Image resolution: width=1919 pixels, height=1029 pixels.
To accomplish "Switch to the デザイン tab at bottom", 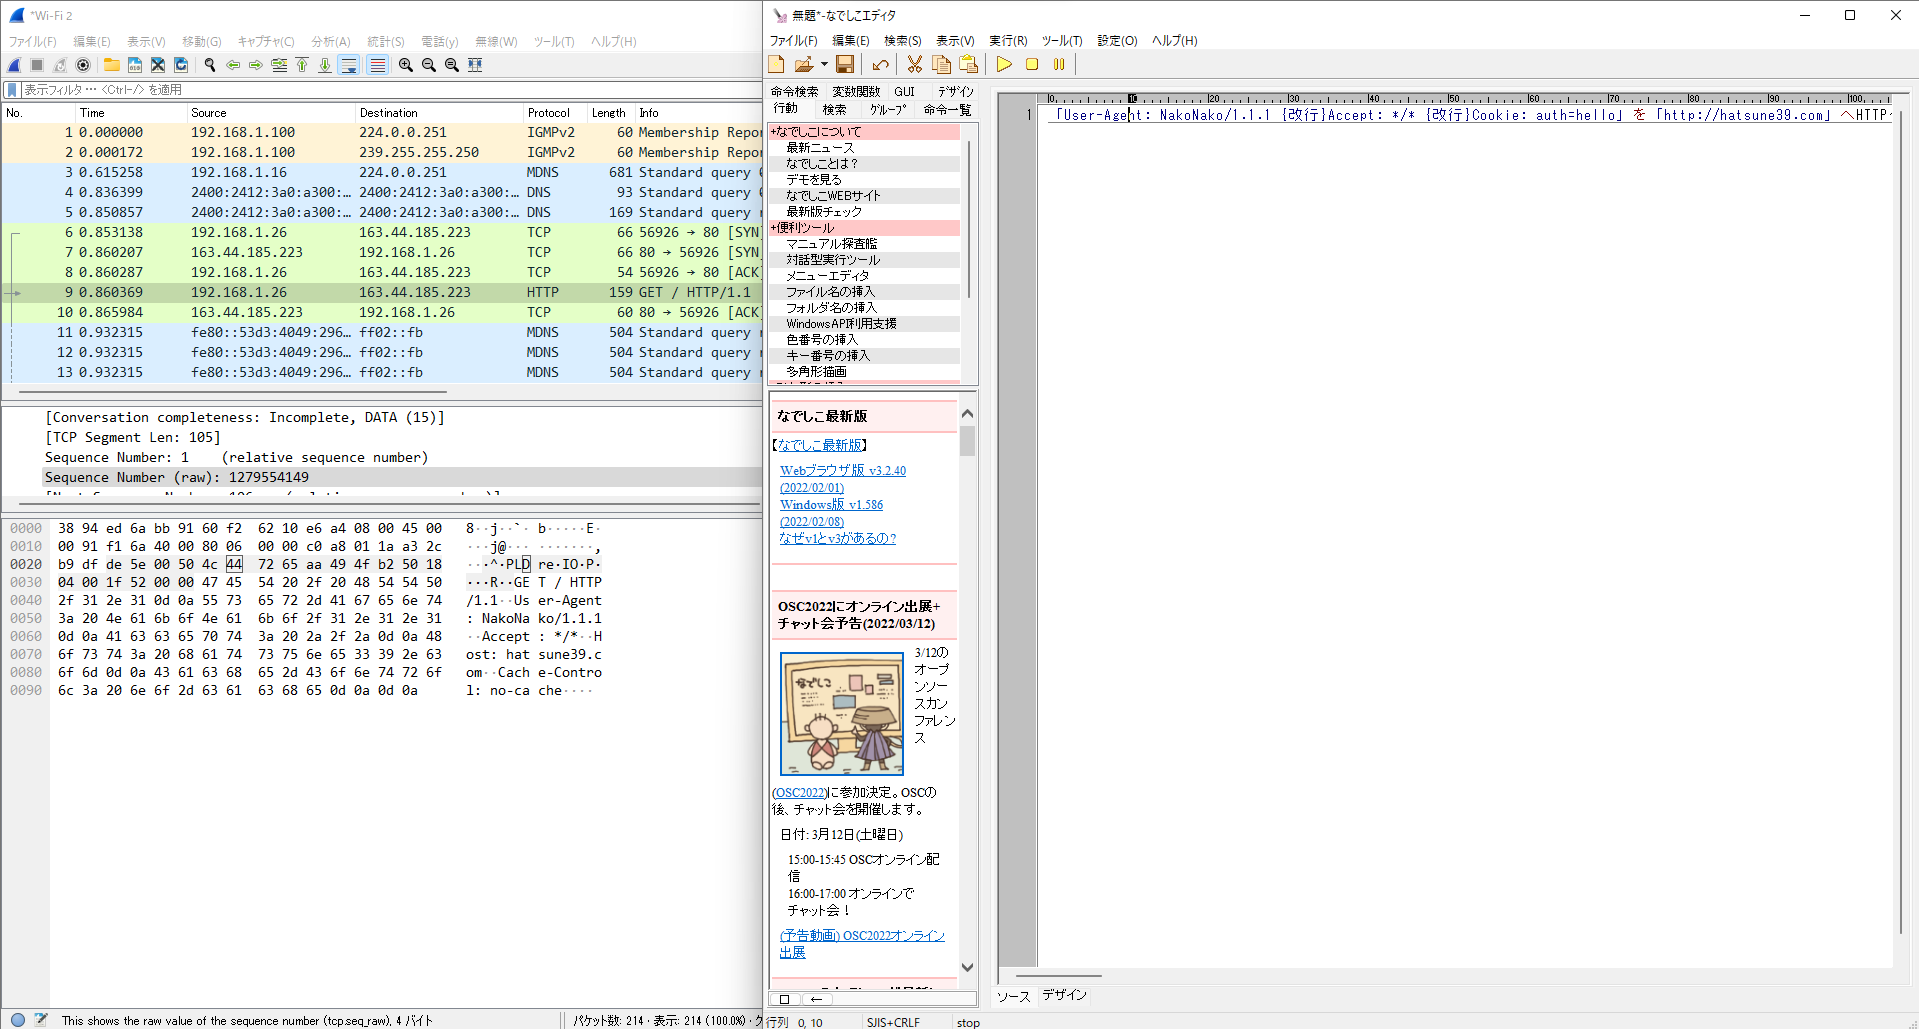I will (1064, 995).
